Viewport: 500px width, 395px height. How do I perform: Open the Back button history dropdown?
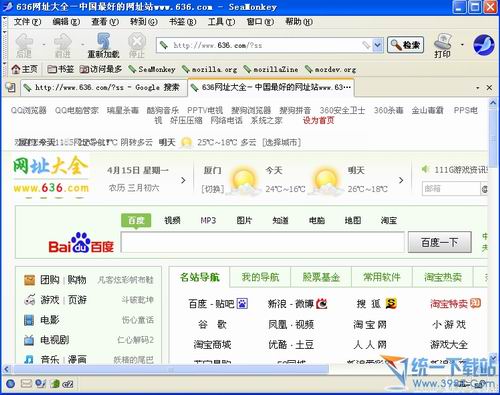43,45
